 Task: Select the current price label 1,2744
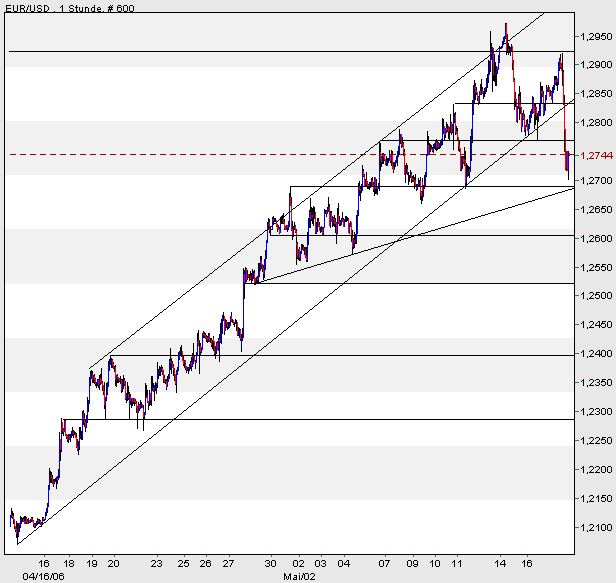[x=596, y=156]
